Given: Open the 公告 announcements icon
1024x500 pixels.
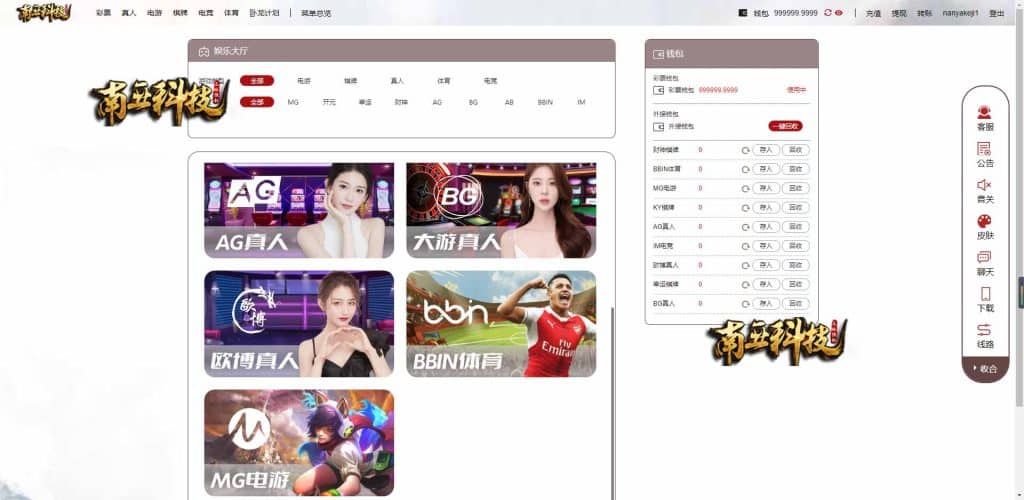Looking at the screenshot, I should (x=984, y=155).
